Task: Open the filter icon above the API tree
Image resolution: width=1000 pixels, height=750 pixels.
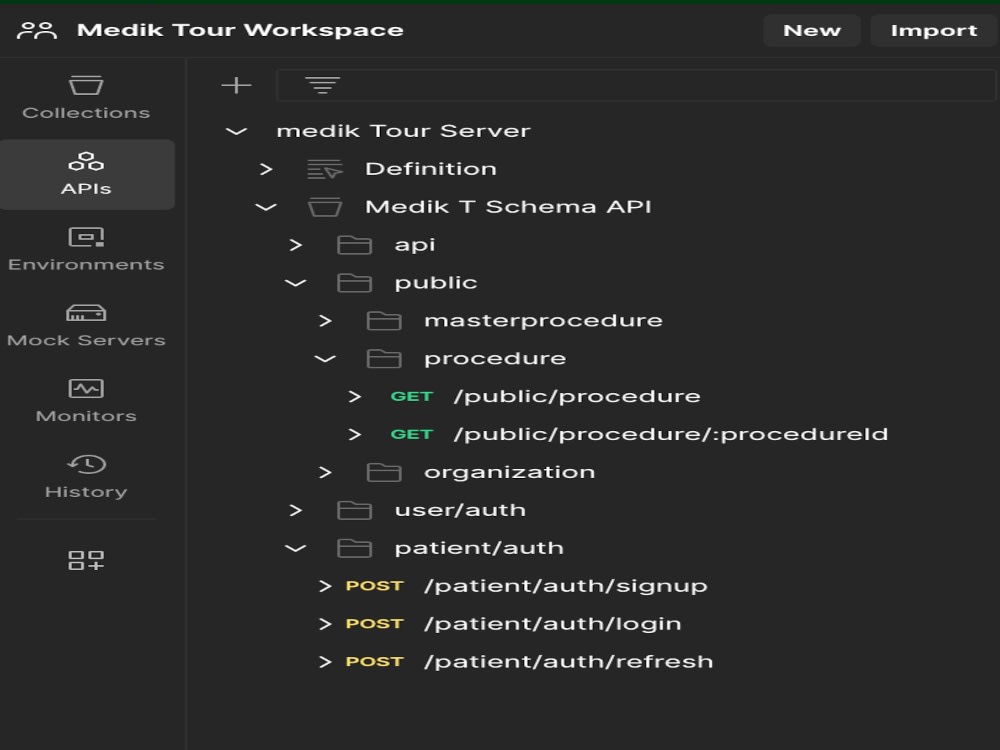Action: [321, 84]
